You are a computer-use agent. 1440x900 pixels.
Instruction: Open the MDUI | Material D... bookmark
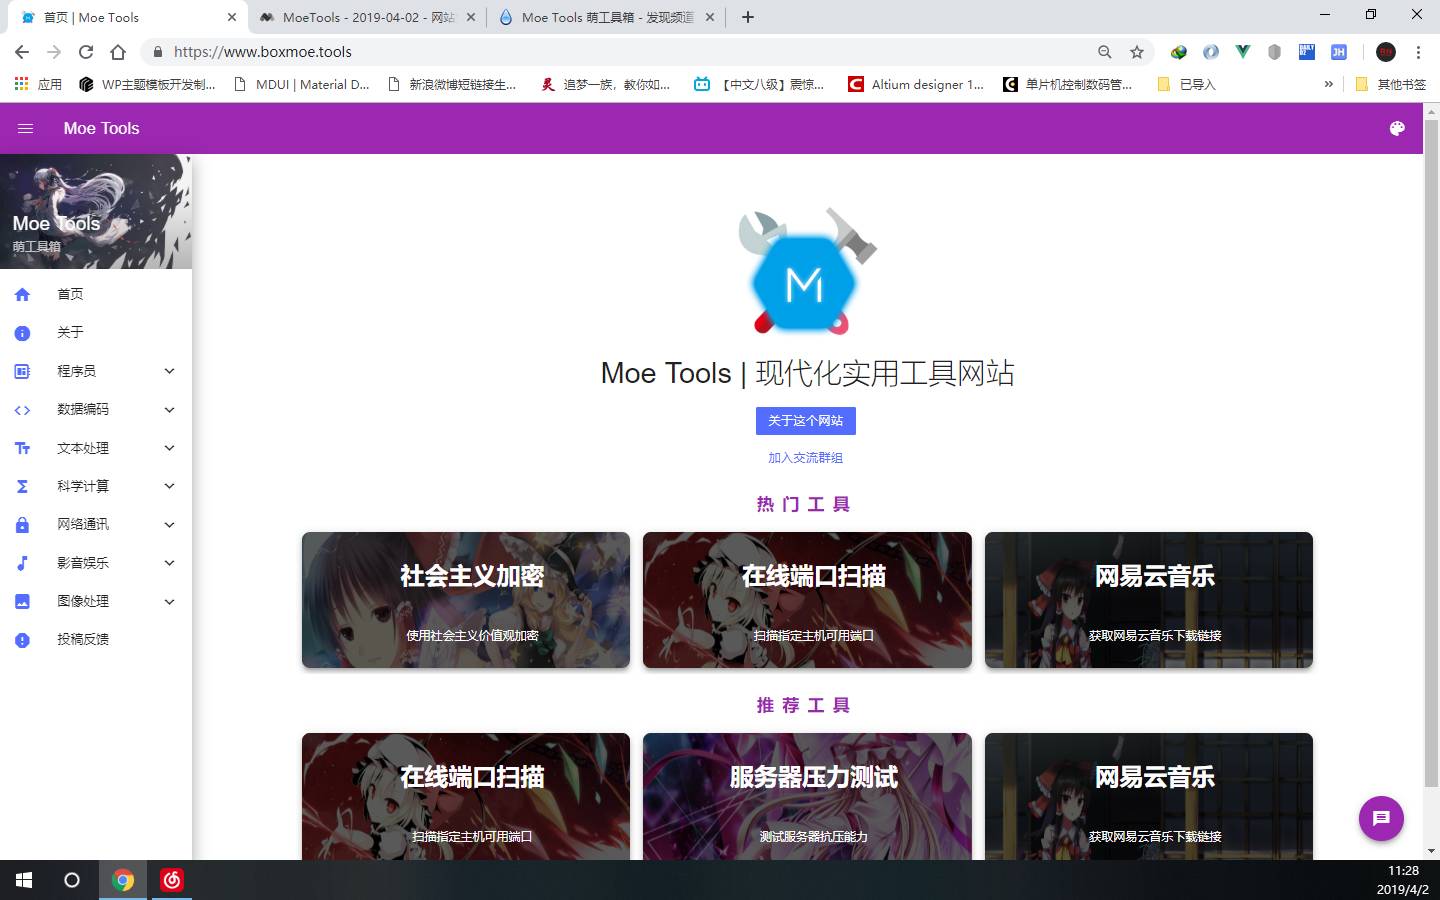[302, 84]
